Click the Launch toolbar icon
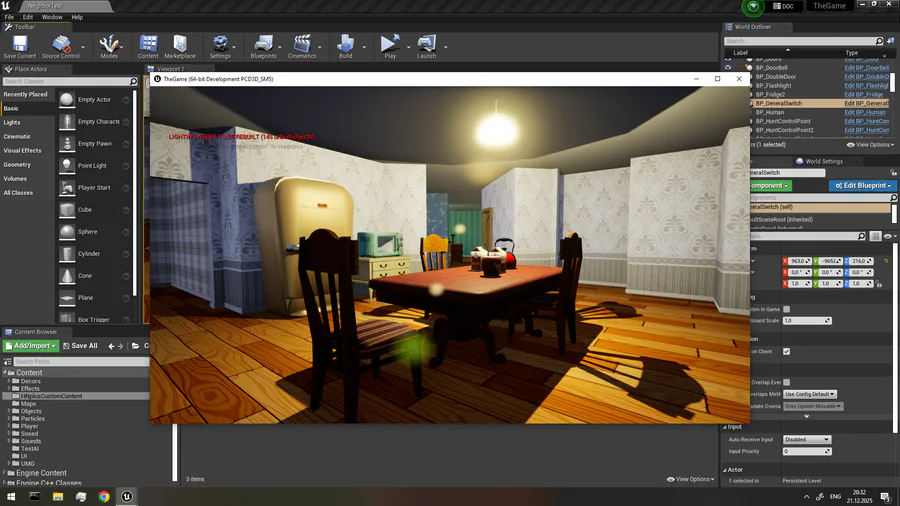 pos(426,44)
